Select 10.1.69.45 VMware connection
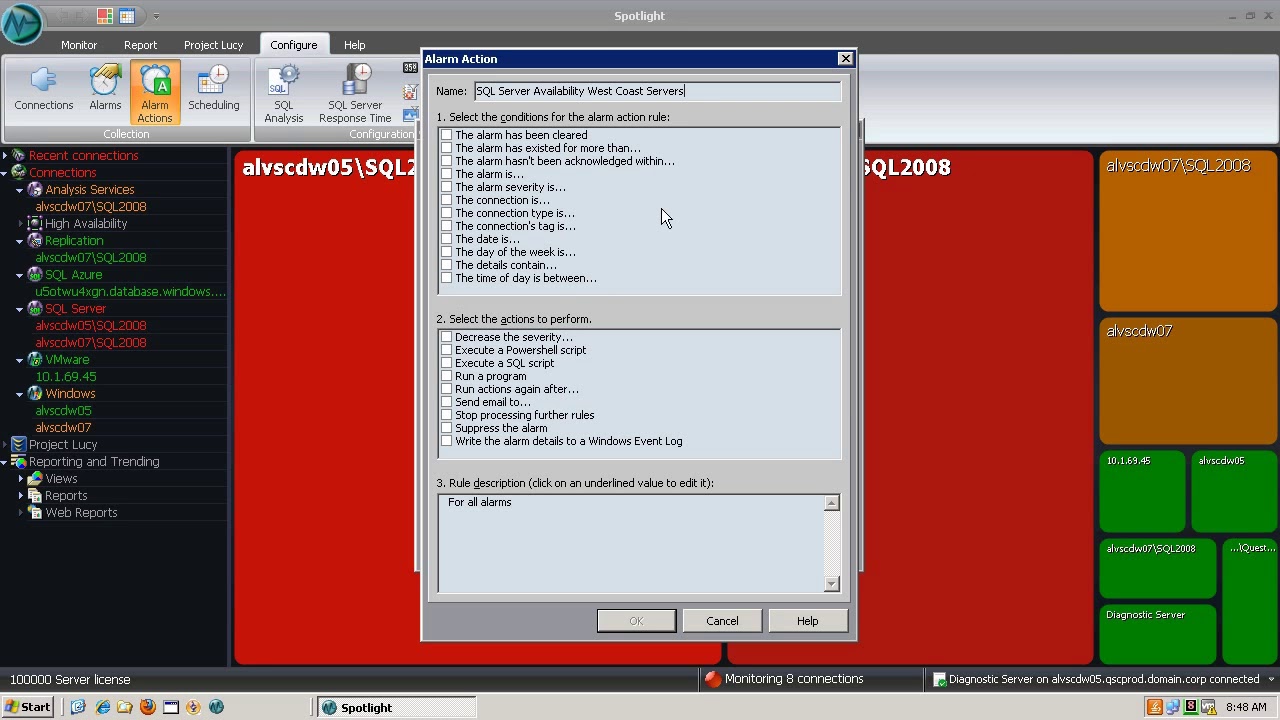This screenshot has width=1280, height=720. 66,377
